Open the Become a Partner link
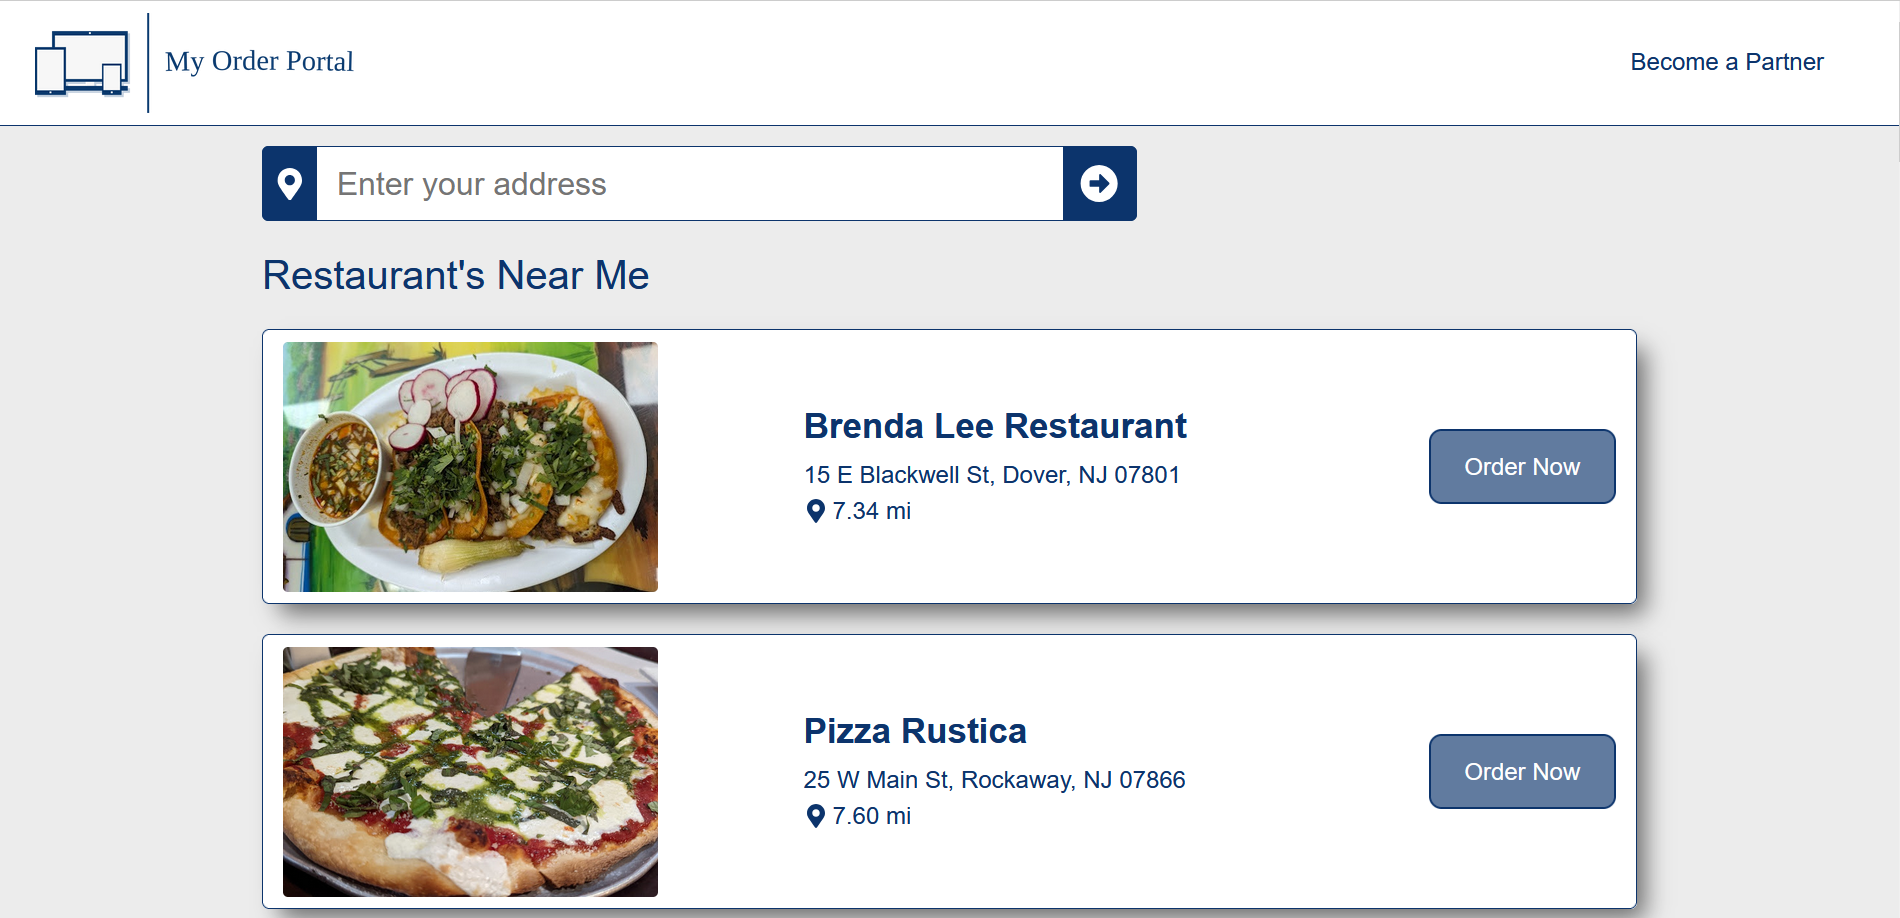1900x918 pixels. [x=1726, y=62]
